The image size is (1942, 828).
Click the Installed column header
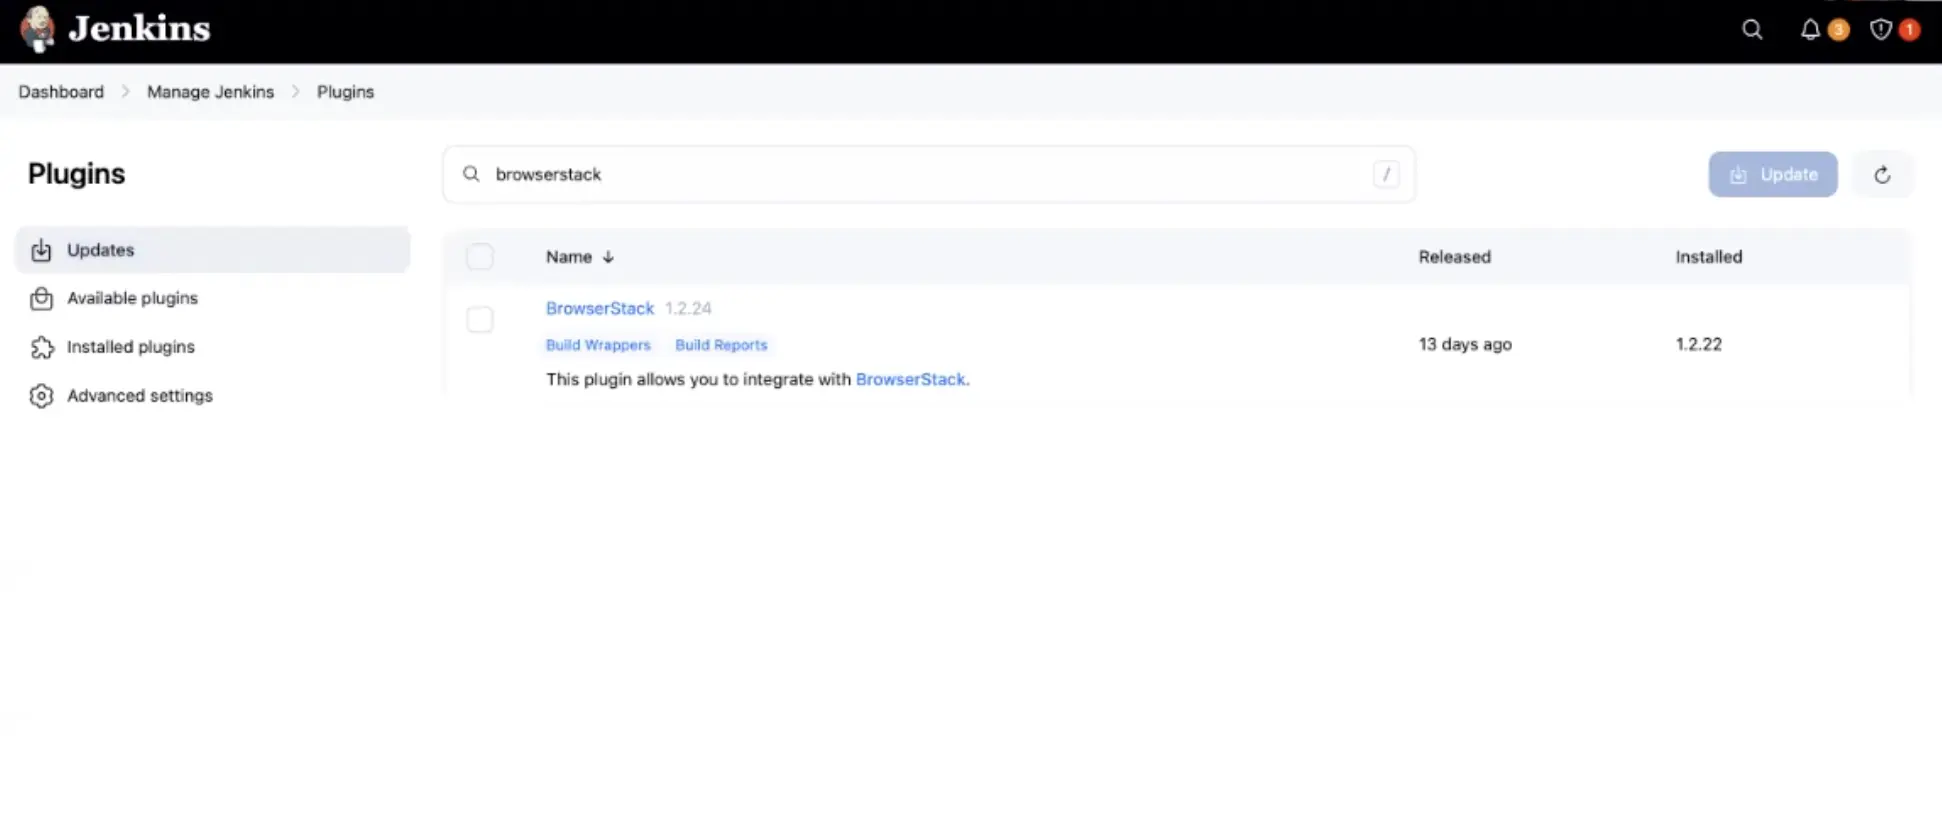(1708, 257)
